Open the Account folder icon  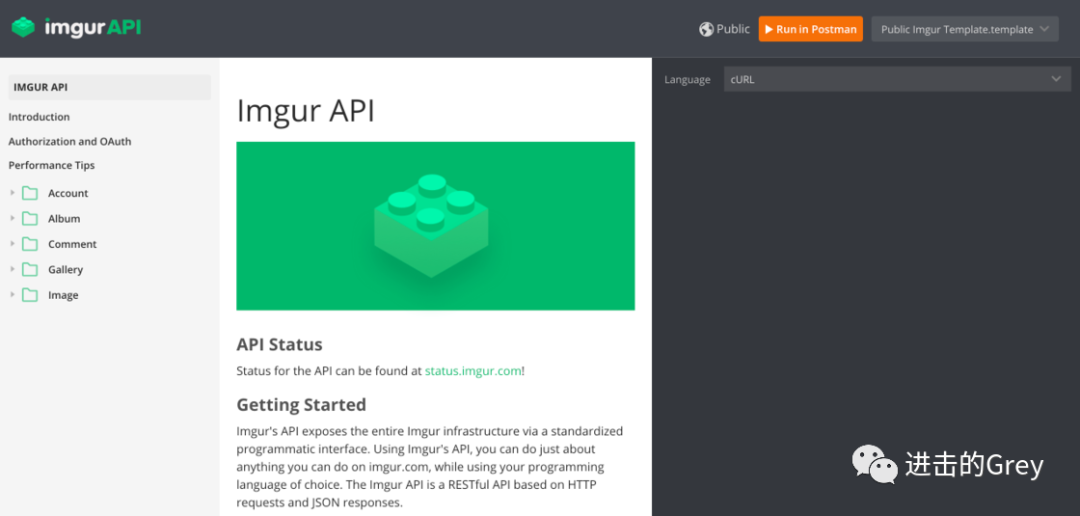[30, 193]
